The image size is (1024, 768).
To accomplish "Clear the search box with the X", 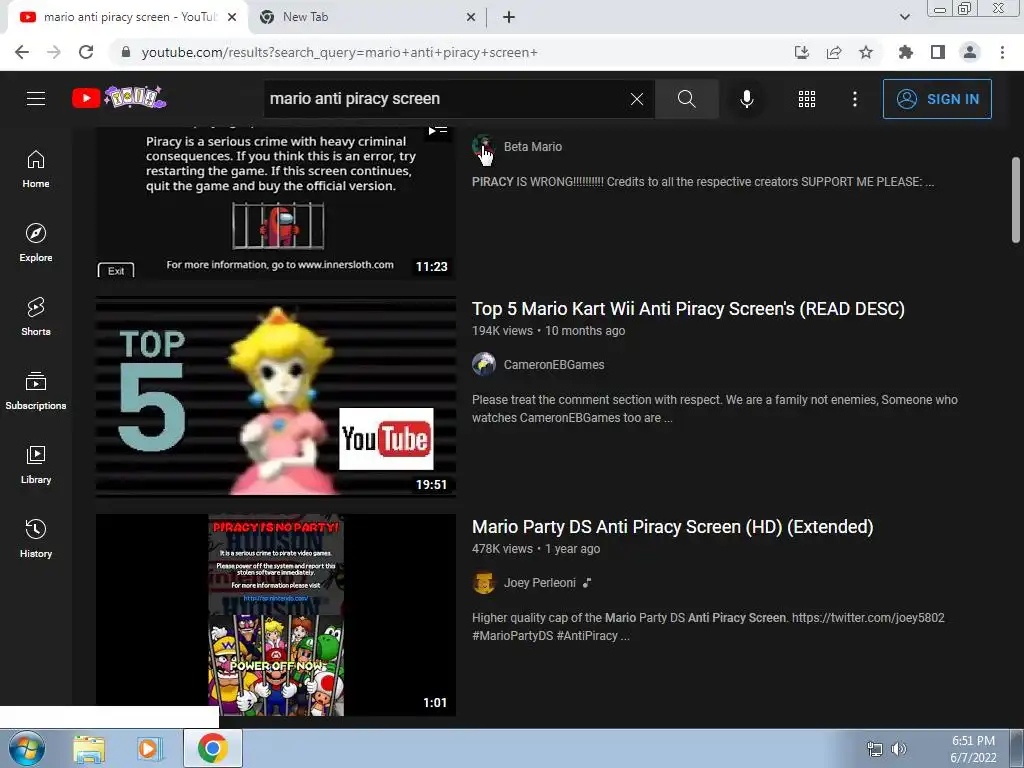I will 637,99.
